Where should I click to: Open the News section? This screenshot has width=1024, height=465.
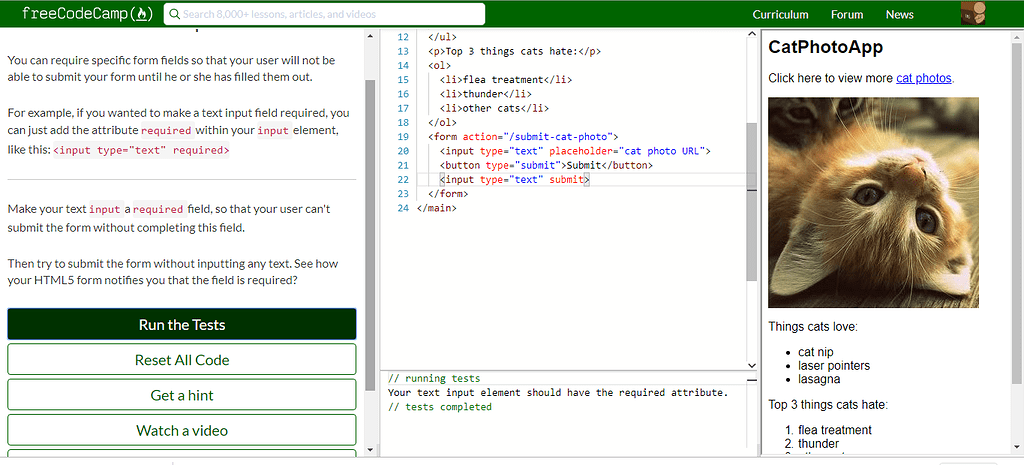pyautogui.click(x=899, y=14)
